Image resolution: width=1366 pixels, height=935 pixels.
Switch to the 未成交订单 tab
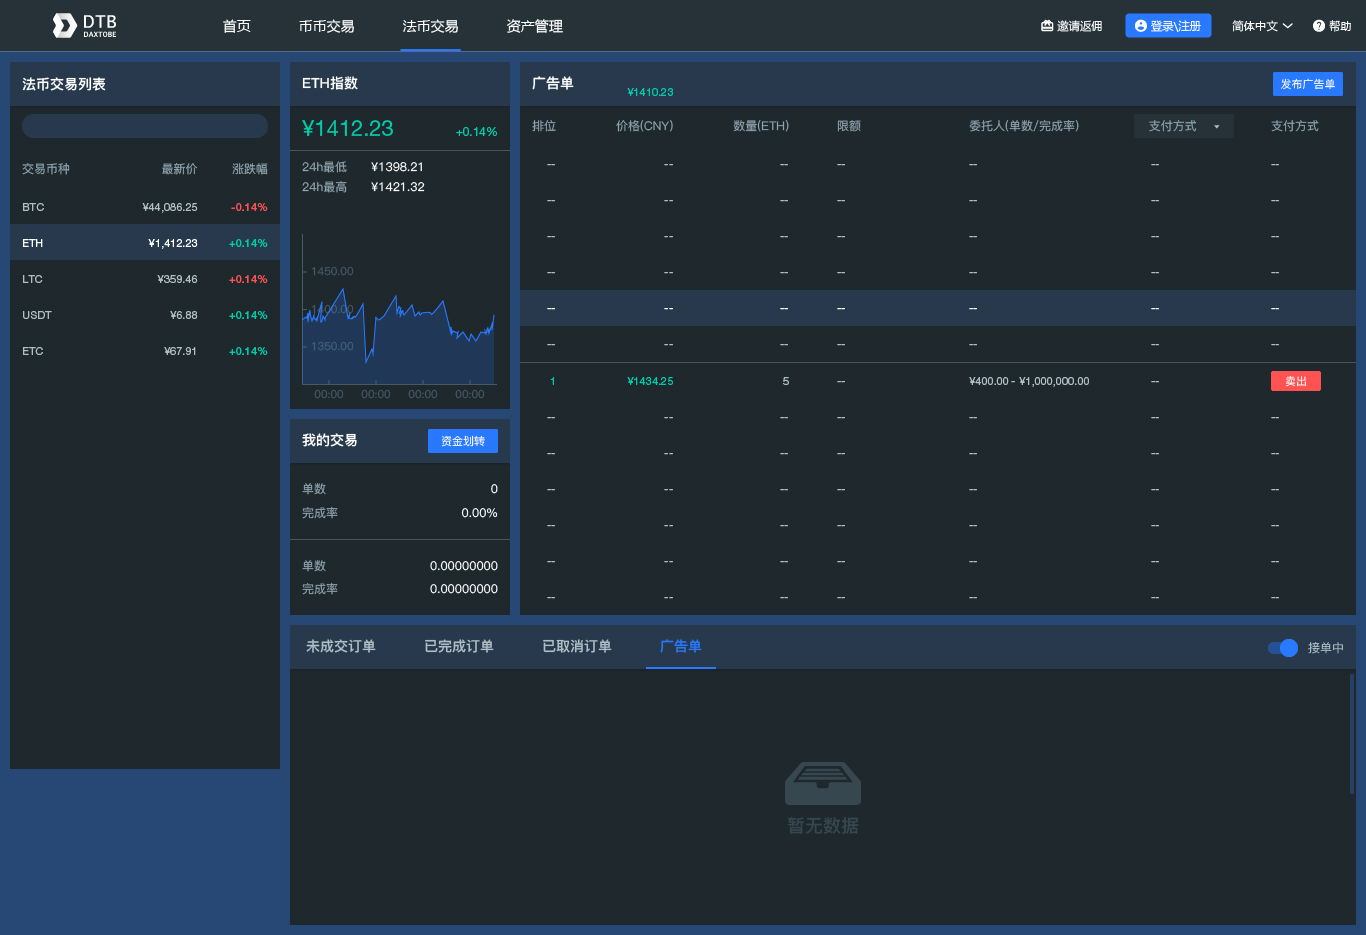click(341, 647)
